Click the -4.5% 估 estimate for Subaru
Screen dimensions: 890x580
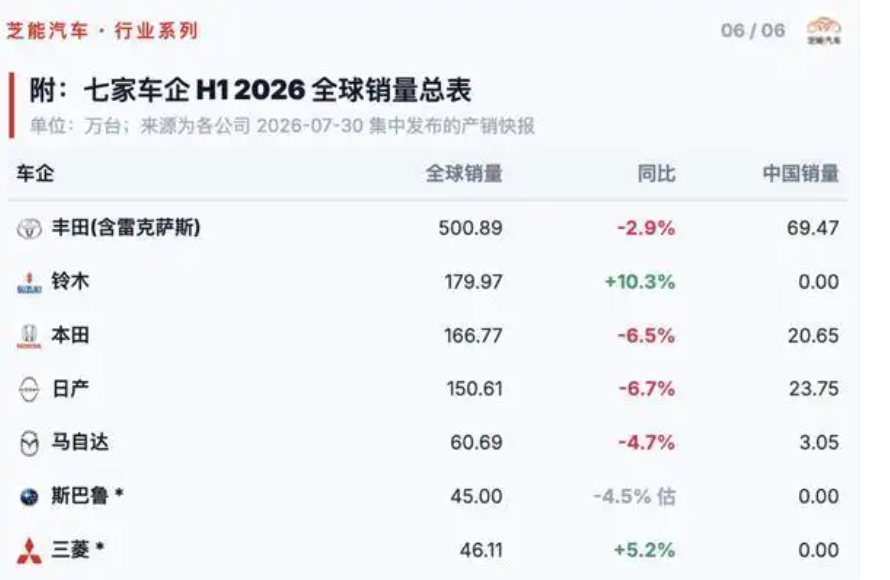pyautogui.click(x=634, y=497)
